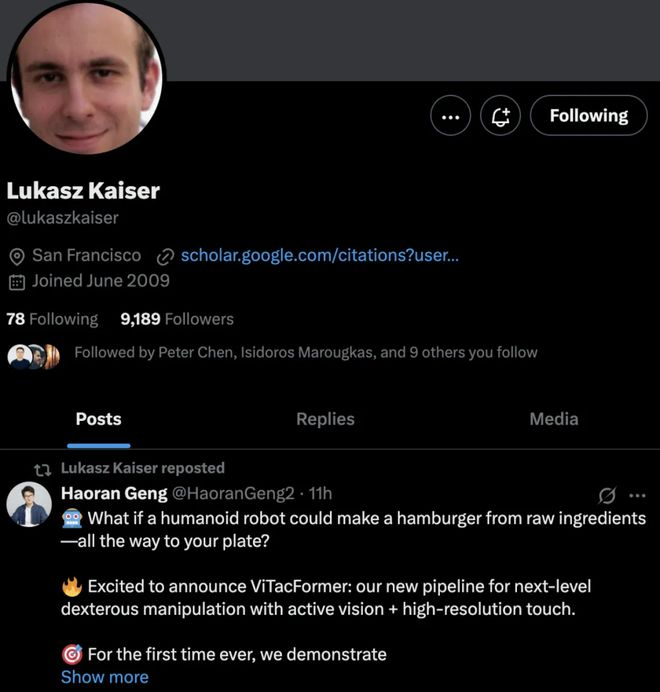660x692 pixels.
Task: View the 78 Following list
Action: [x=52, y=319]
